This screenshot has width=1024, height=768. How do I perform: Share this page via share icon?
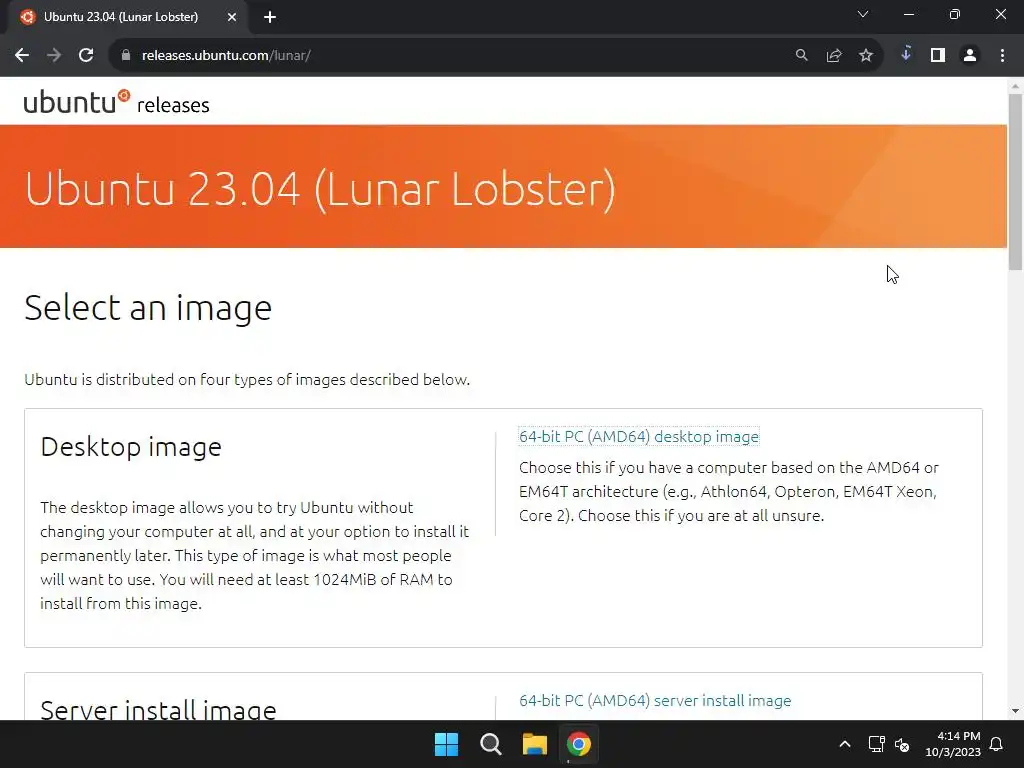[834, 56]
